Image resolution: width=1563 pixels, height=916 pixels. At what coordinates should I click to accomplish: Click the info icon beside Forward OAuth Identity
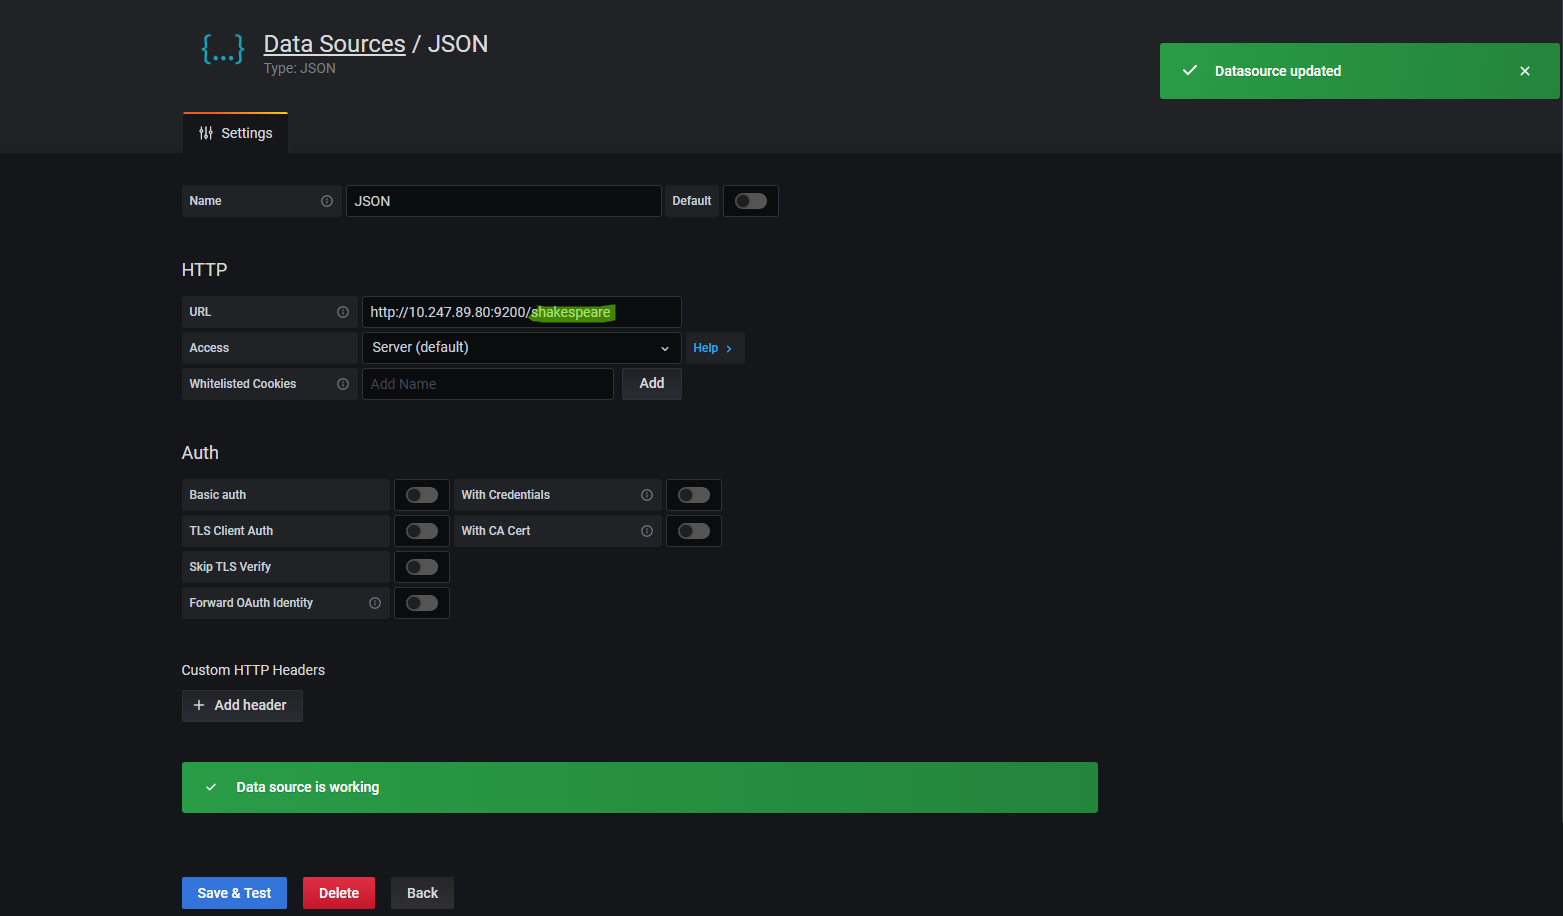[x=375, y=602]
